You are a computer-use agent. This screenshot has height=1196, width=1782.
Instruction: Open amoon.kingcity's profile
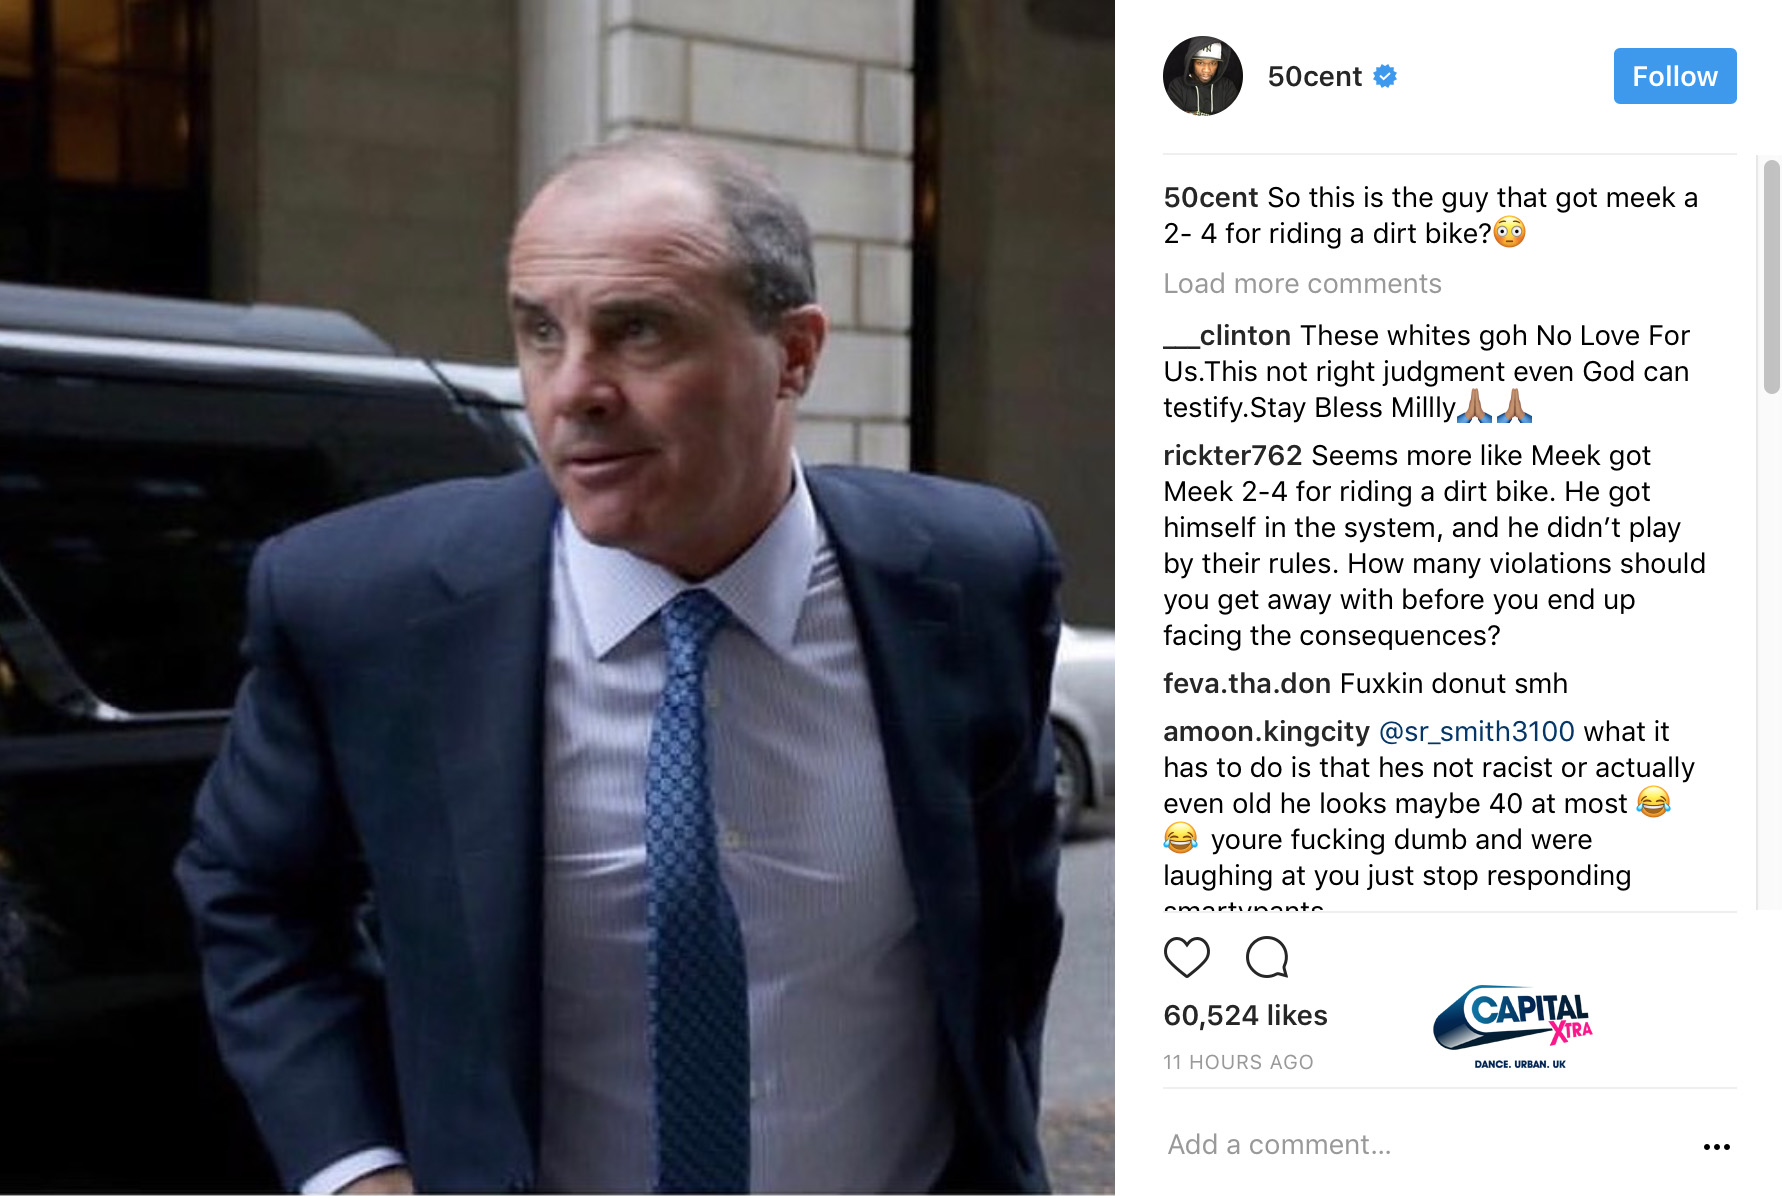pos(1266,732)
